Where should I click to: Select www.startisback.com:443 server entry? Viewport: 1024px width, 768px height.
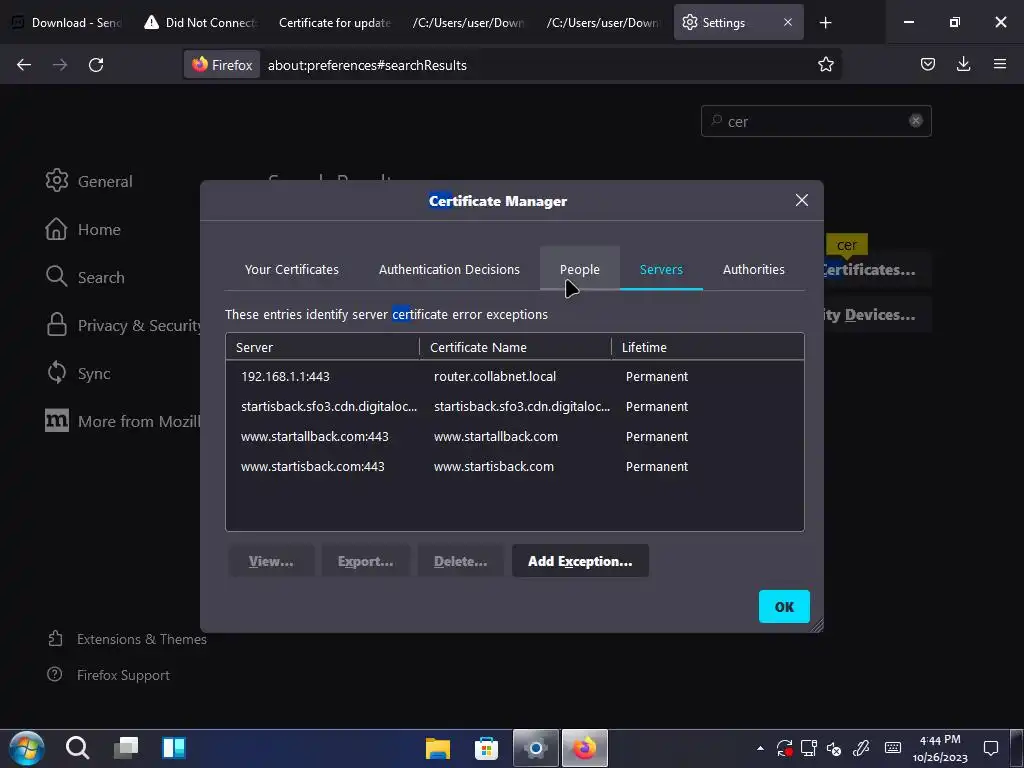coord(313,467)
